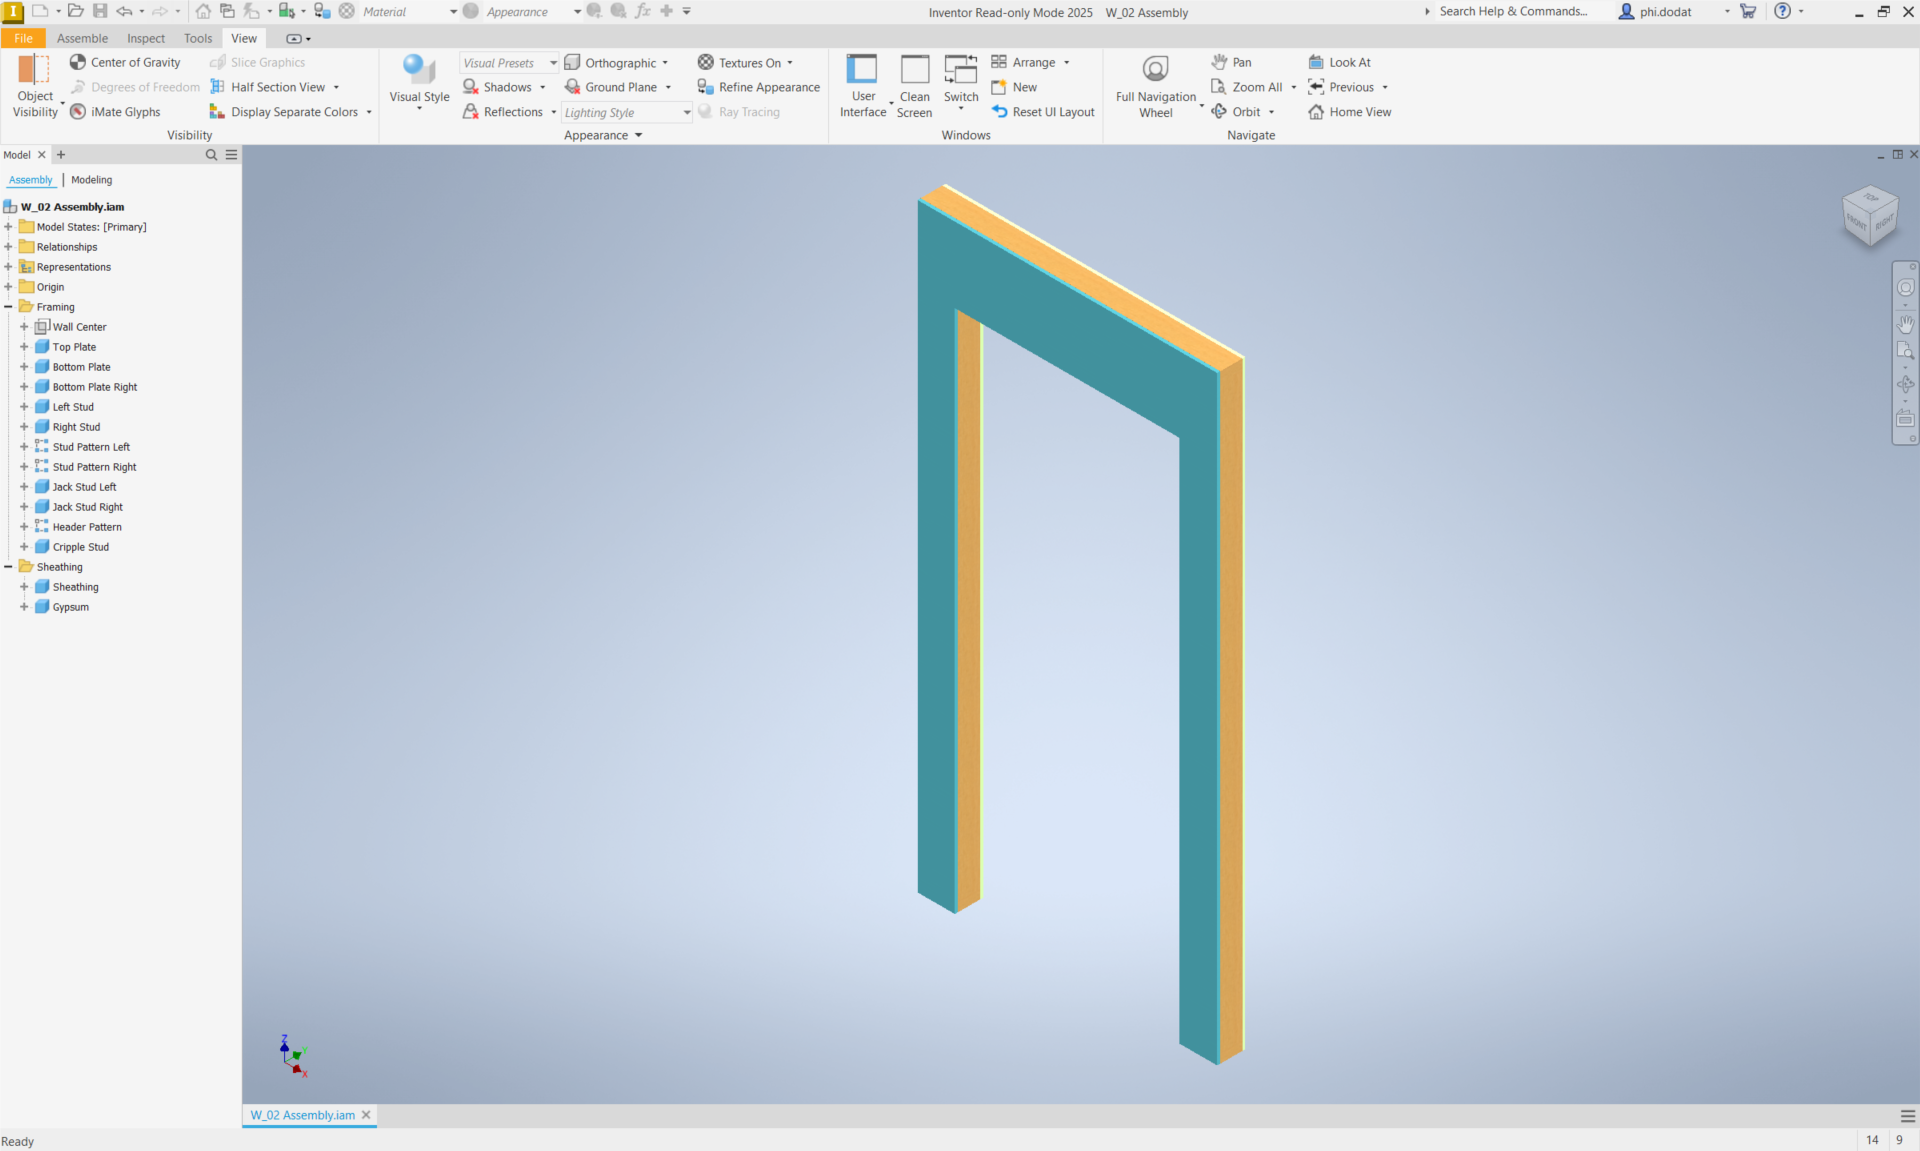Click the Home View icon
This screenshot has width=1920, height=1151.
[x=1316, y=112]
